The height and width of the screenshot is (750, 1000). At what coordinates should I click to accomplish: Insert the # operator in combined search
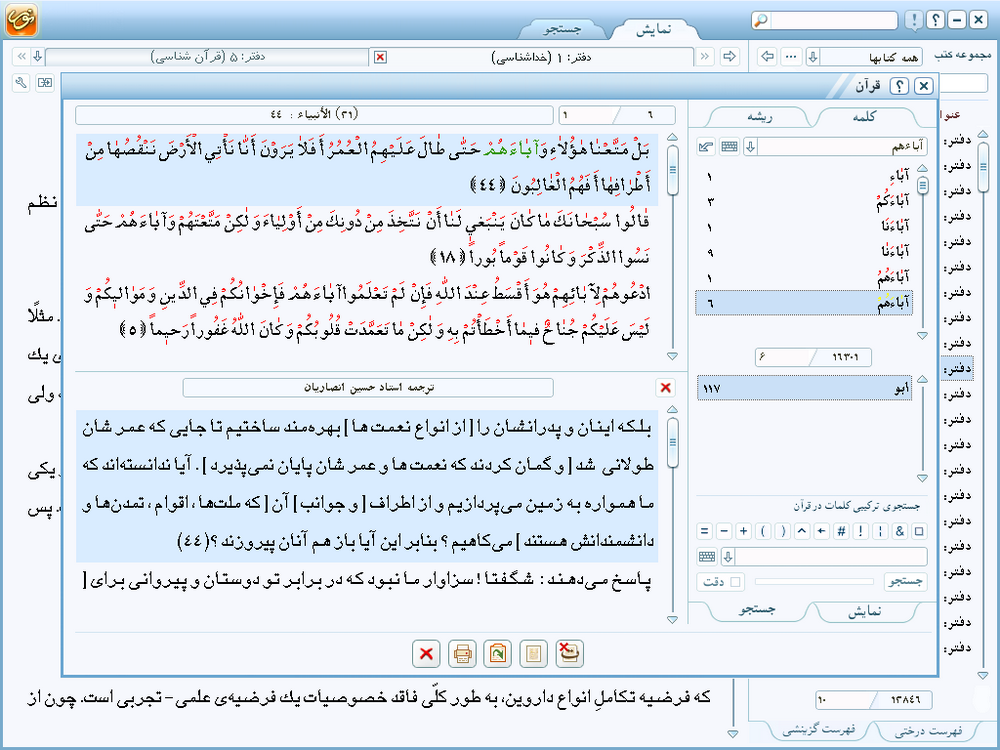click(x=841, y=531)
